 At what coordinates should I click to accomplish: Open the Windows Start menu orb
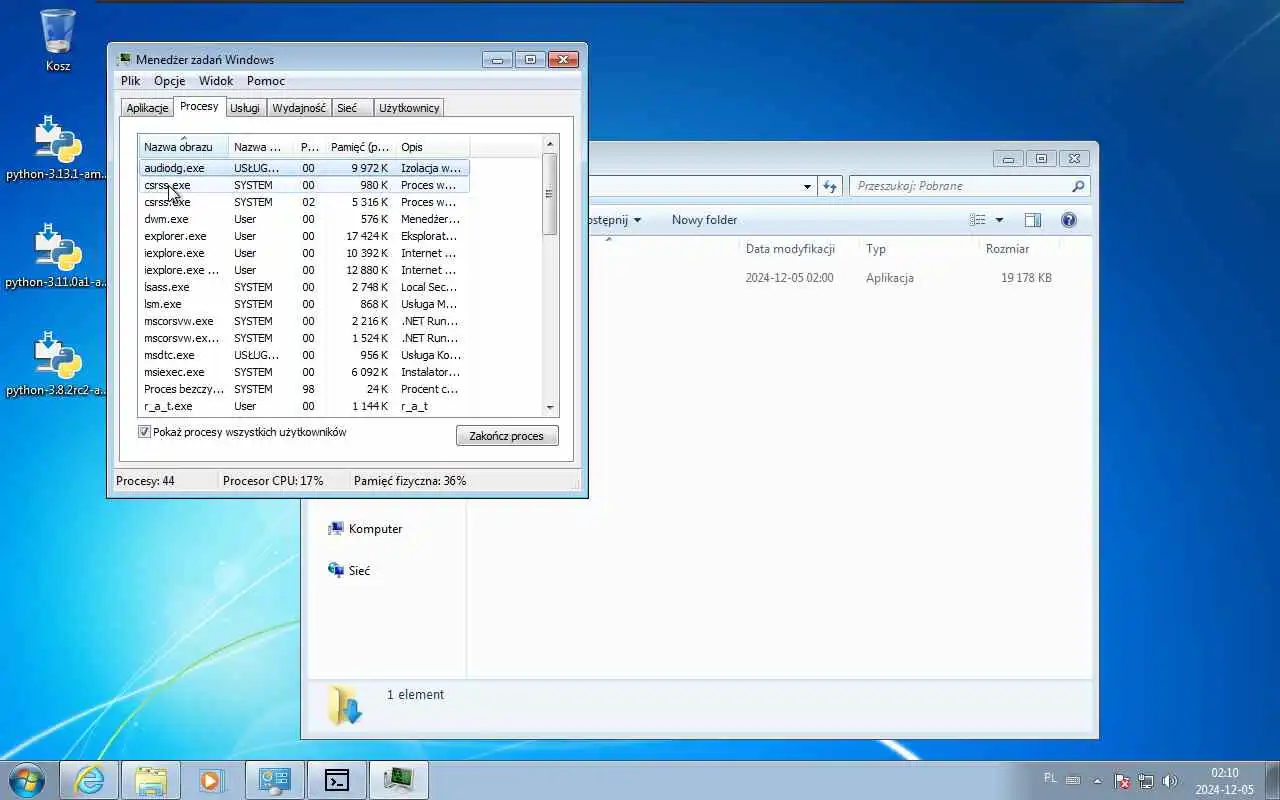(27, 780)
